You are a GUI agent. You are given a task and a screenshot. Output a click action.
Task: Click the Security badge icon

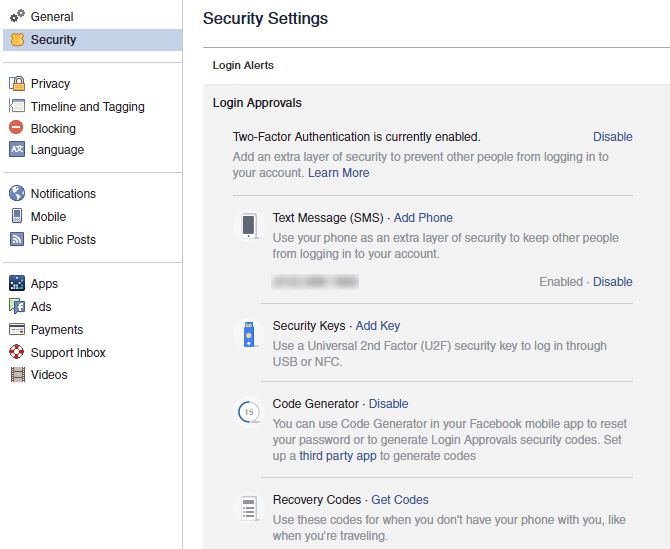coord(17,39)
